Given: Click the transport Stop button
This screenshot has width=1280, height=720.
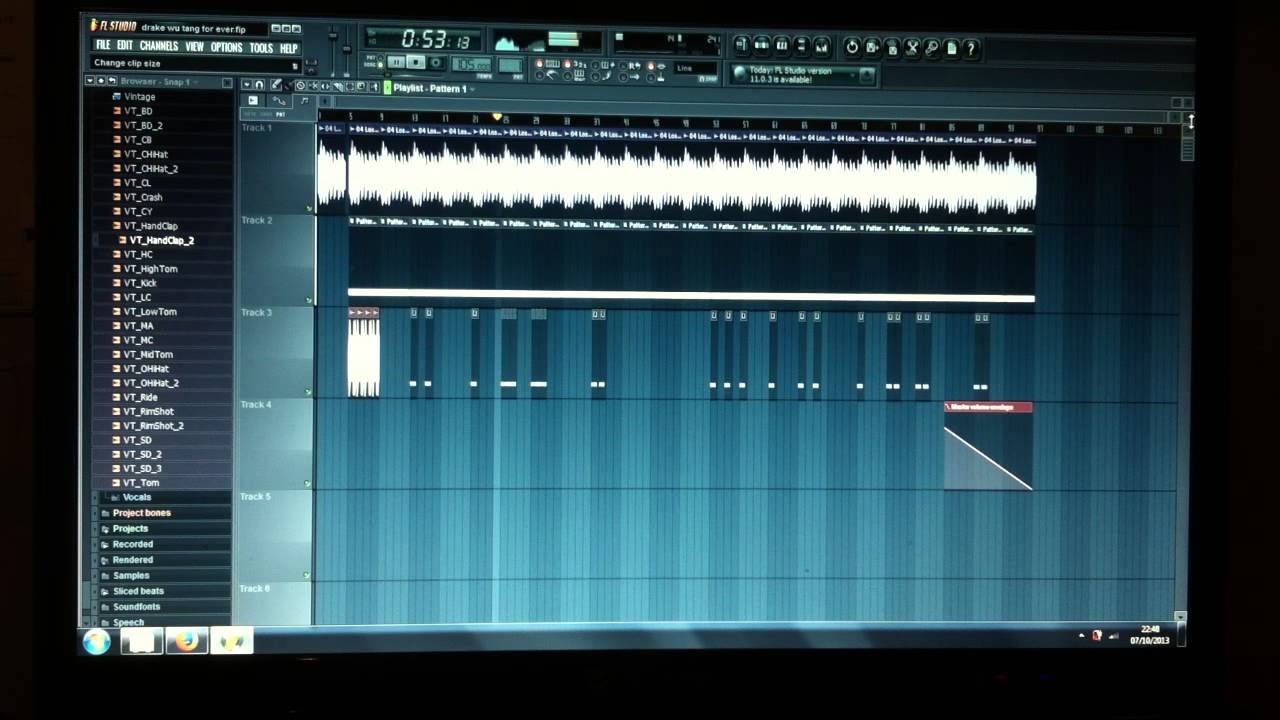Looking at the screenshot, I should [x=415, y=62].
